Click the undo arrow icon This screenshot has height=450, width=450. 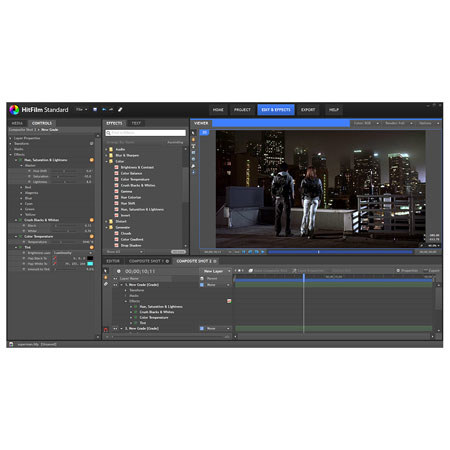click(104, 110)
